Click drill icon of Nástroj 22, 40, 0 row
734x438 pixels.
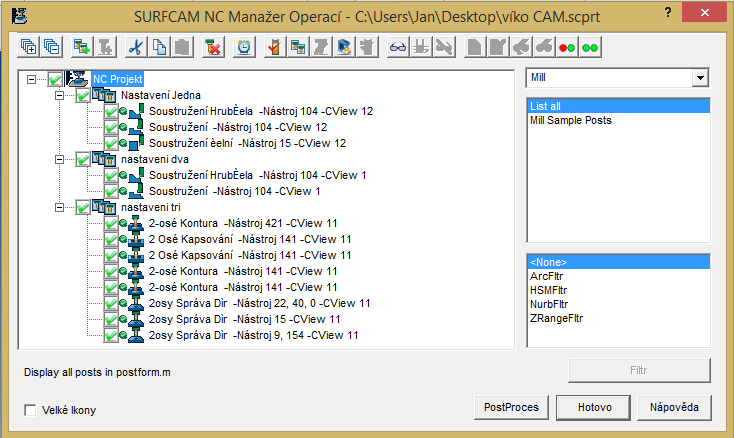pos(136,303)
